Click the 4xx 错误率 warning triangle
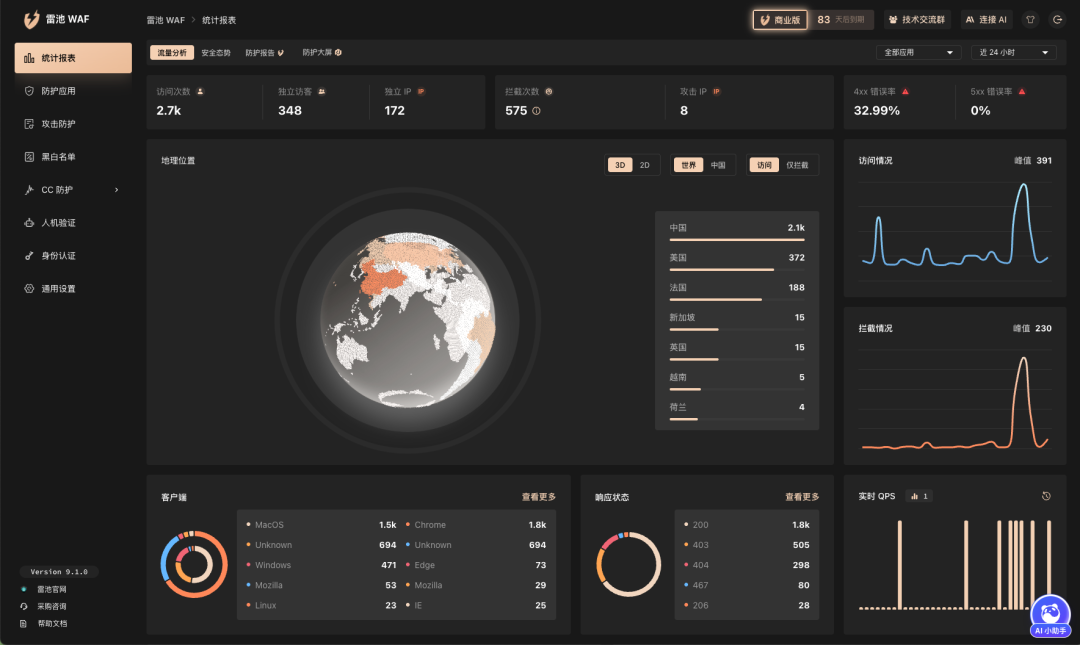This screenshot has height=645, width=1080. (x=905, y=92)
